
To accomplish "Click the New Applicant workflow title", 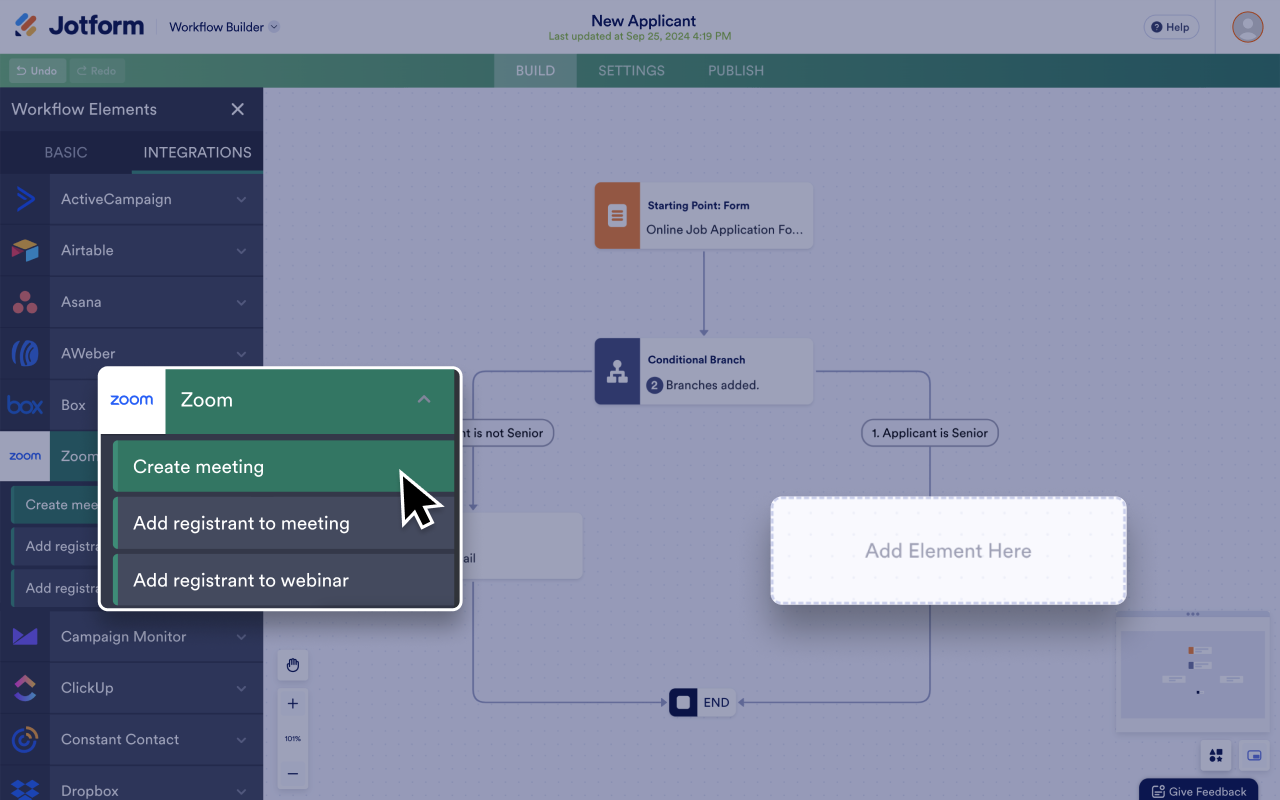I will tap(644, 20).
